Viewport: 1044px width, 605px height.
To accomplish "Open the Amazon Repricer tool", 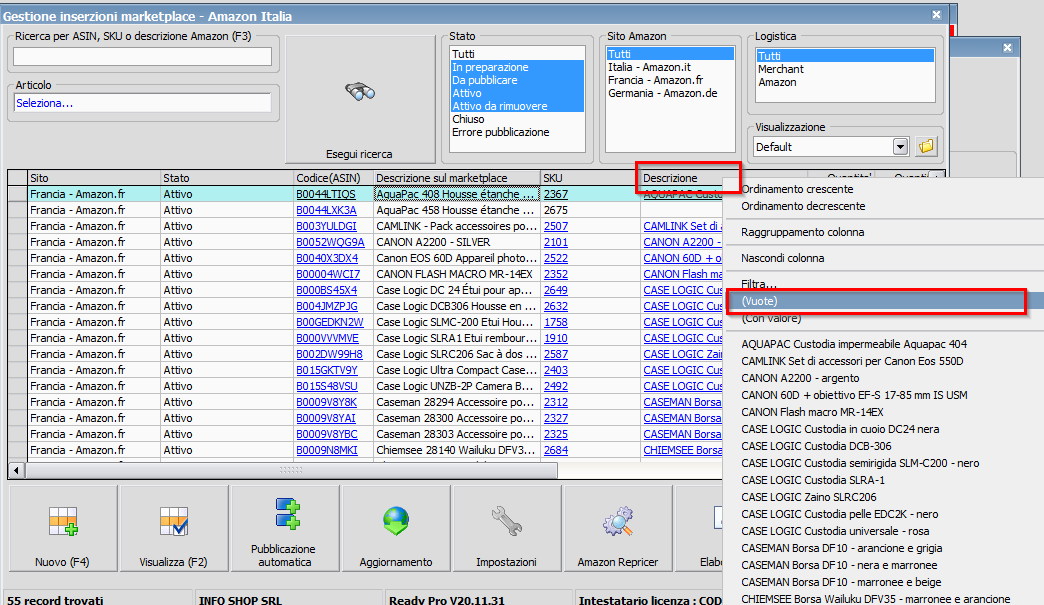I will (617, 528).
